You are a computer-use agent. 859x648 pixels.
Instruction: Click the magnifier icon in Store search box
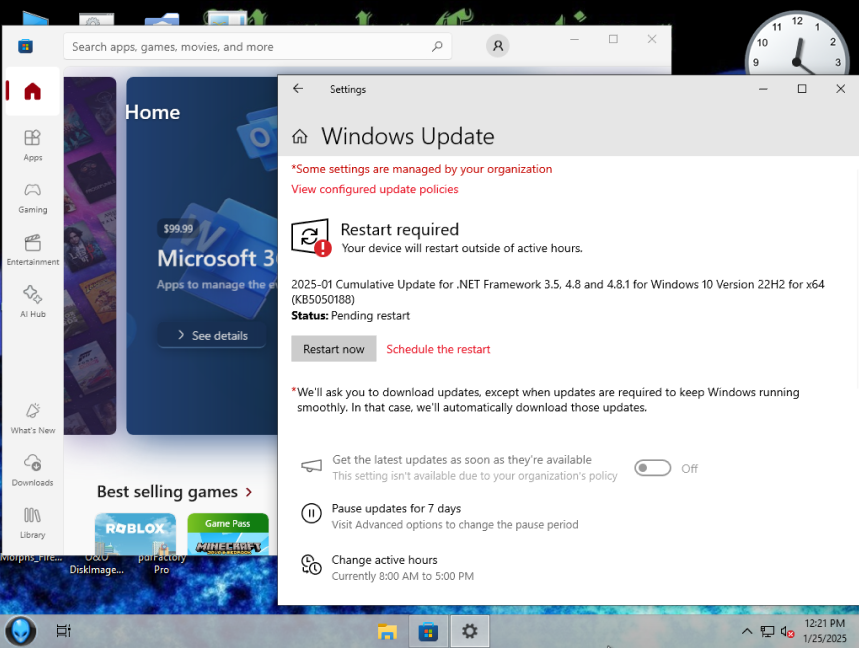(x=437, y=47)
